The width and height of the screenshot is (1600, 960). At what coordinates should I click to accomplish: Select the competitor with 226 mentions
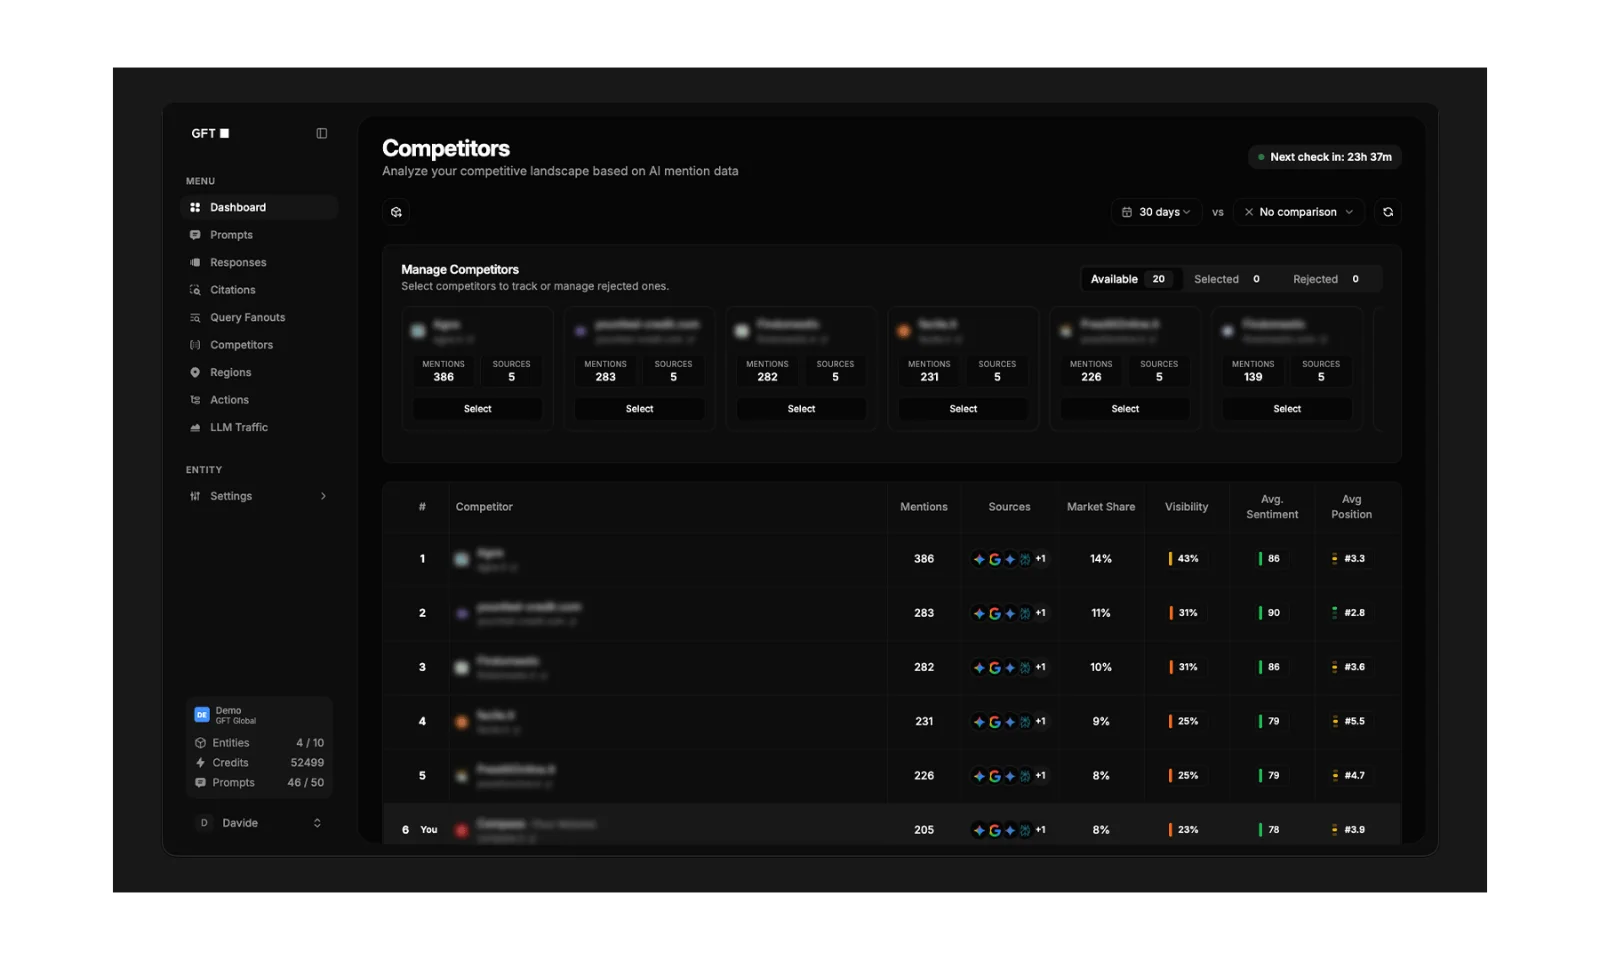pyautogui.click(x=1126, y=409)
